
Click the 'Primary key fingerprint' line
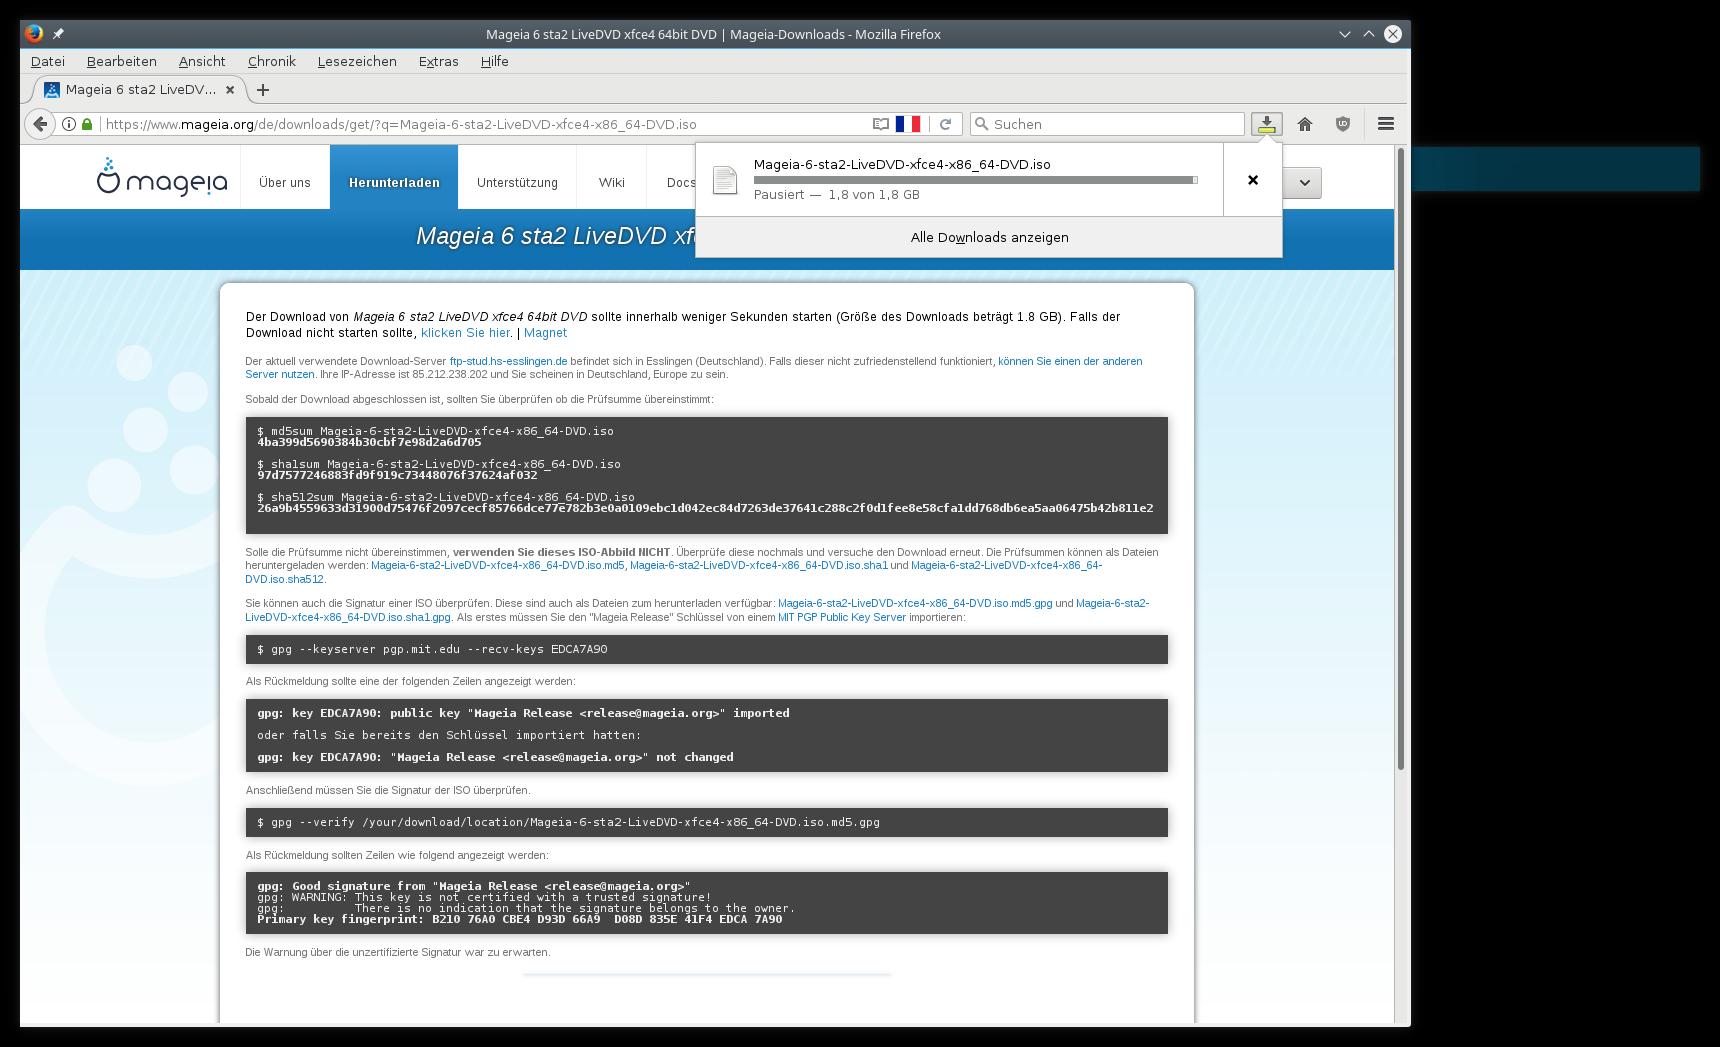tap(520, 919)
